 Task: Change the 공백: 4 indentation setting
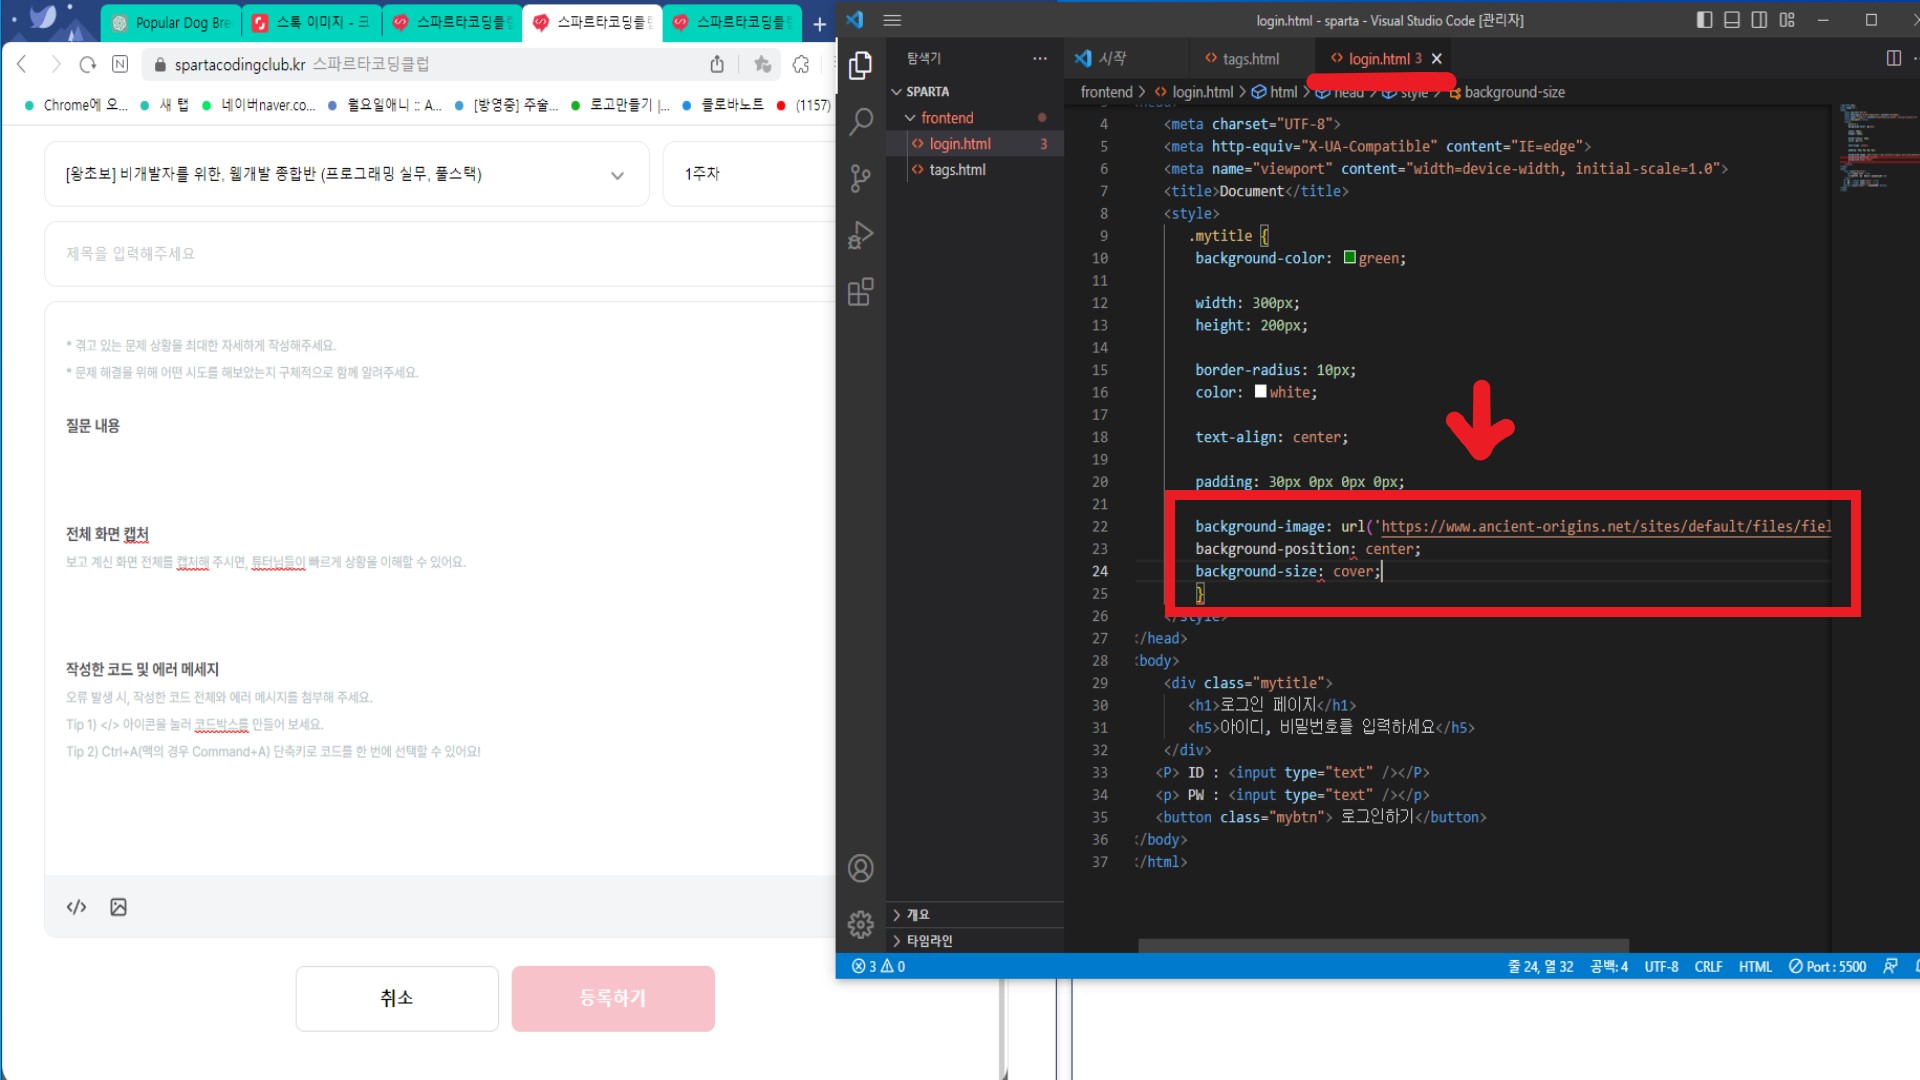[1609, 966]
